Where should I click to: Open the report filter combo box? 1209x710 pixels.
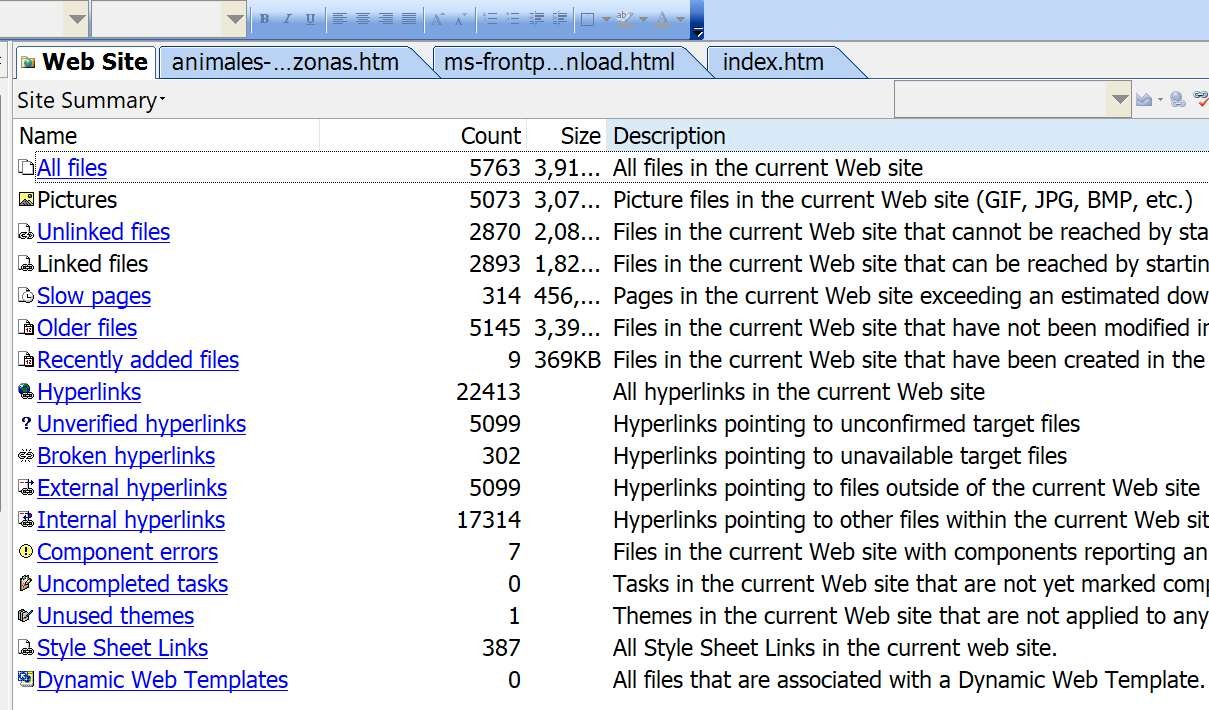(x=1012, y=99)
